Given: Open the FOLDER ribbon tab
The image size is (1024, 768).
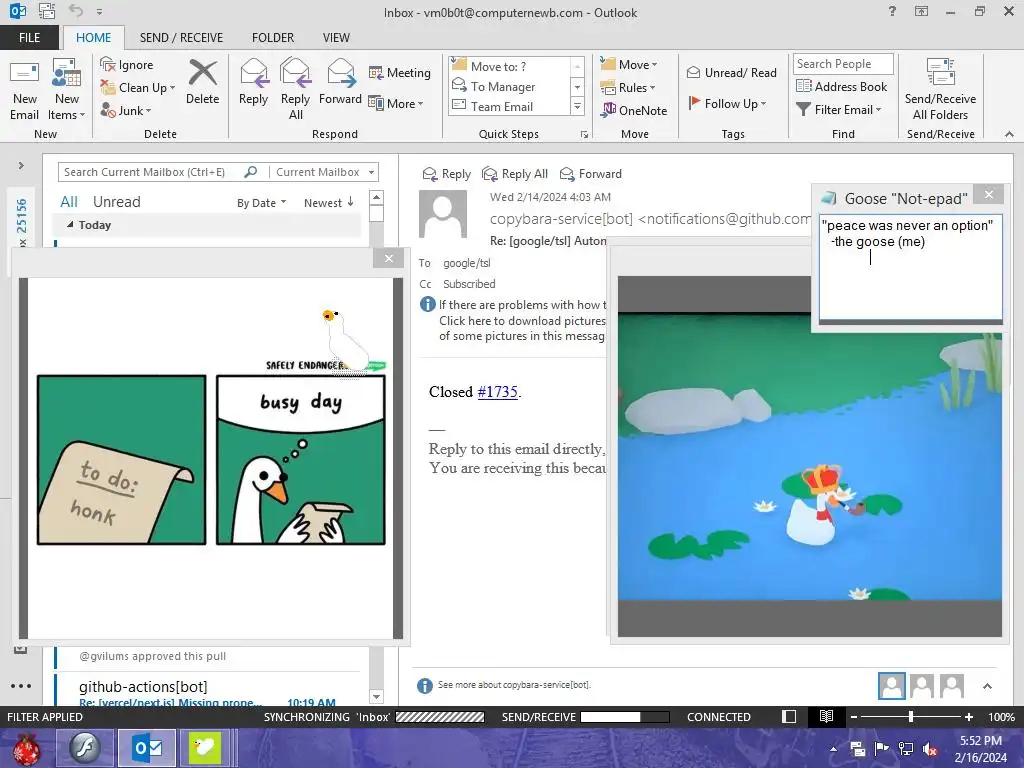Looking at the screenshot, I should click(273, 37).
